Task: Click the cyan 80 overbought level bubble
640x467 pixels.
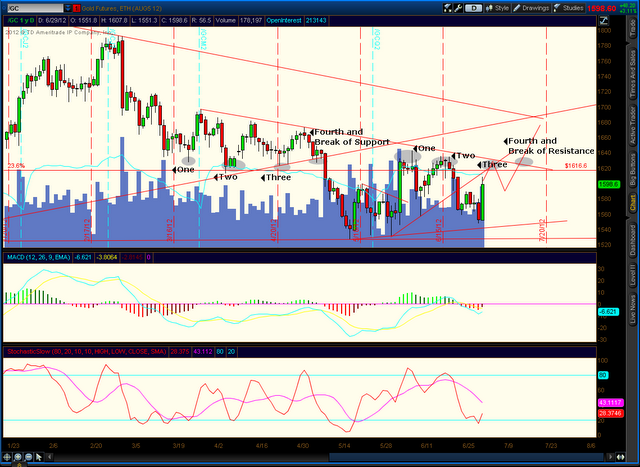Action: (x=603, y=375)
